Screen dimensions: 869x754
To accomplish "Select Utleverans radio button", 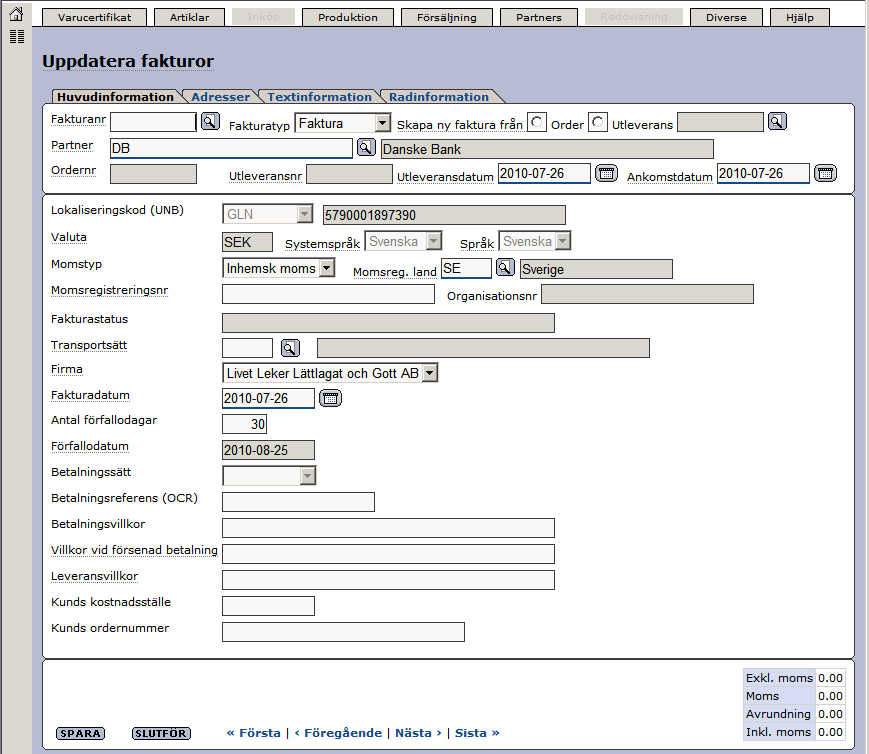I will tap(597, 122).
